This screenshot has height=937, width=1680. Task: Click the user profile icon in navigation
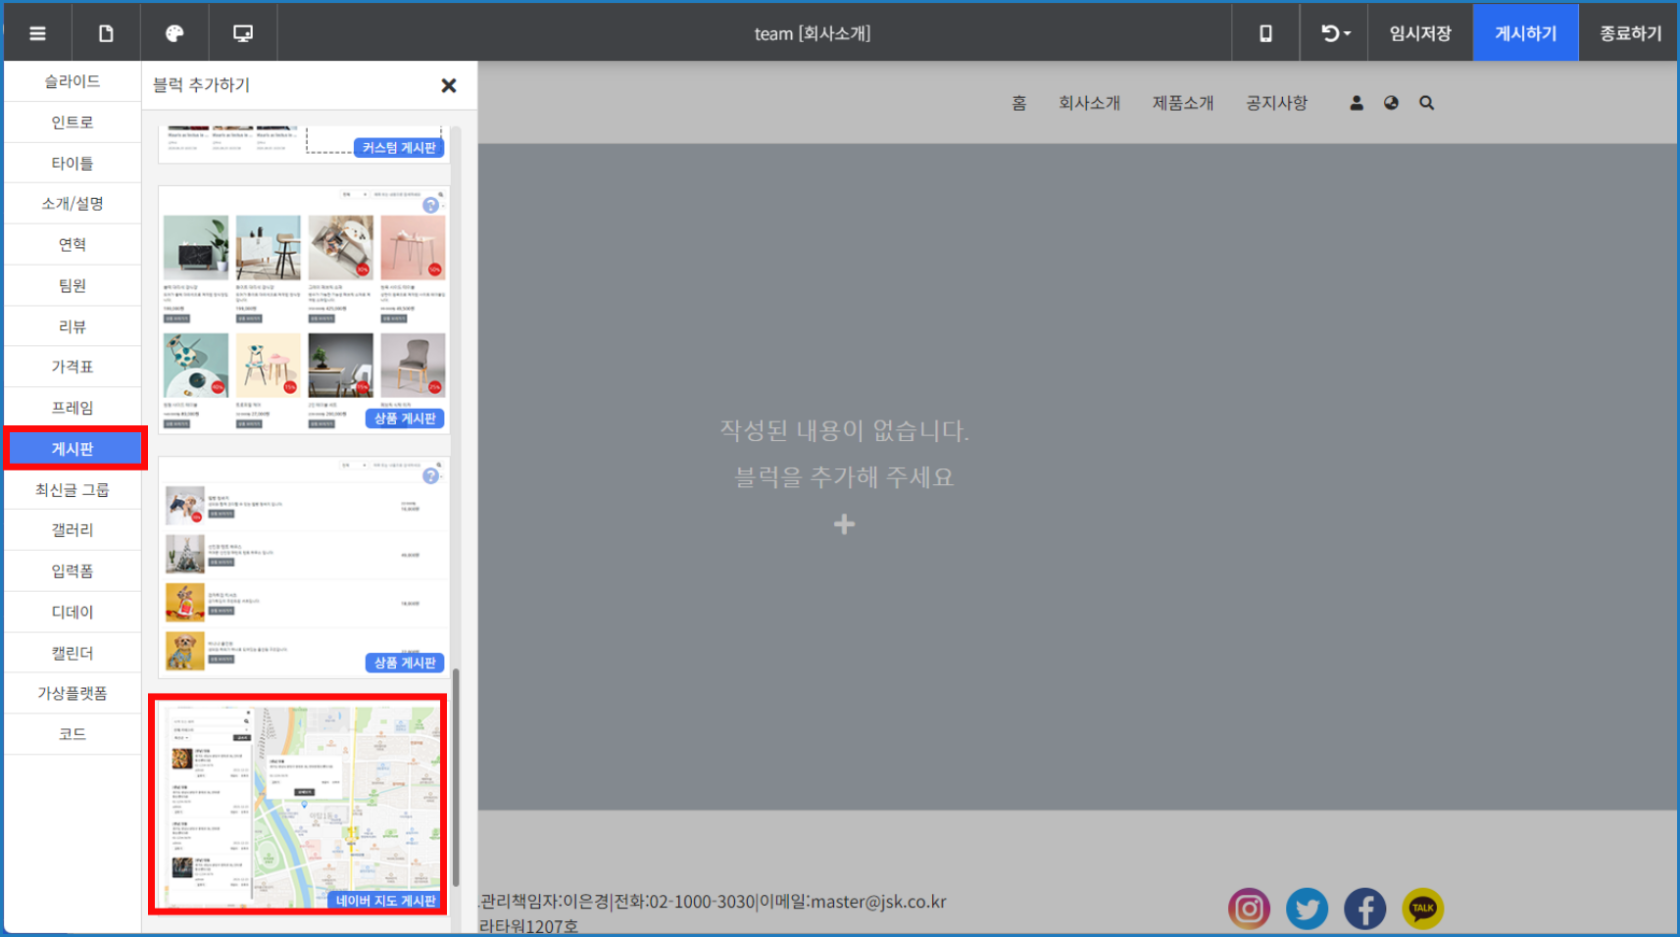[x=1356, y=103]
